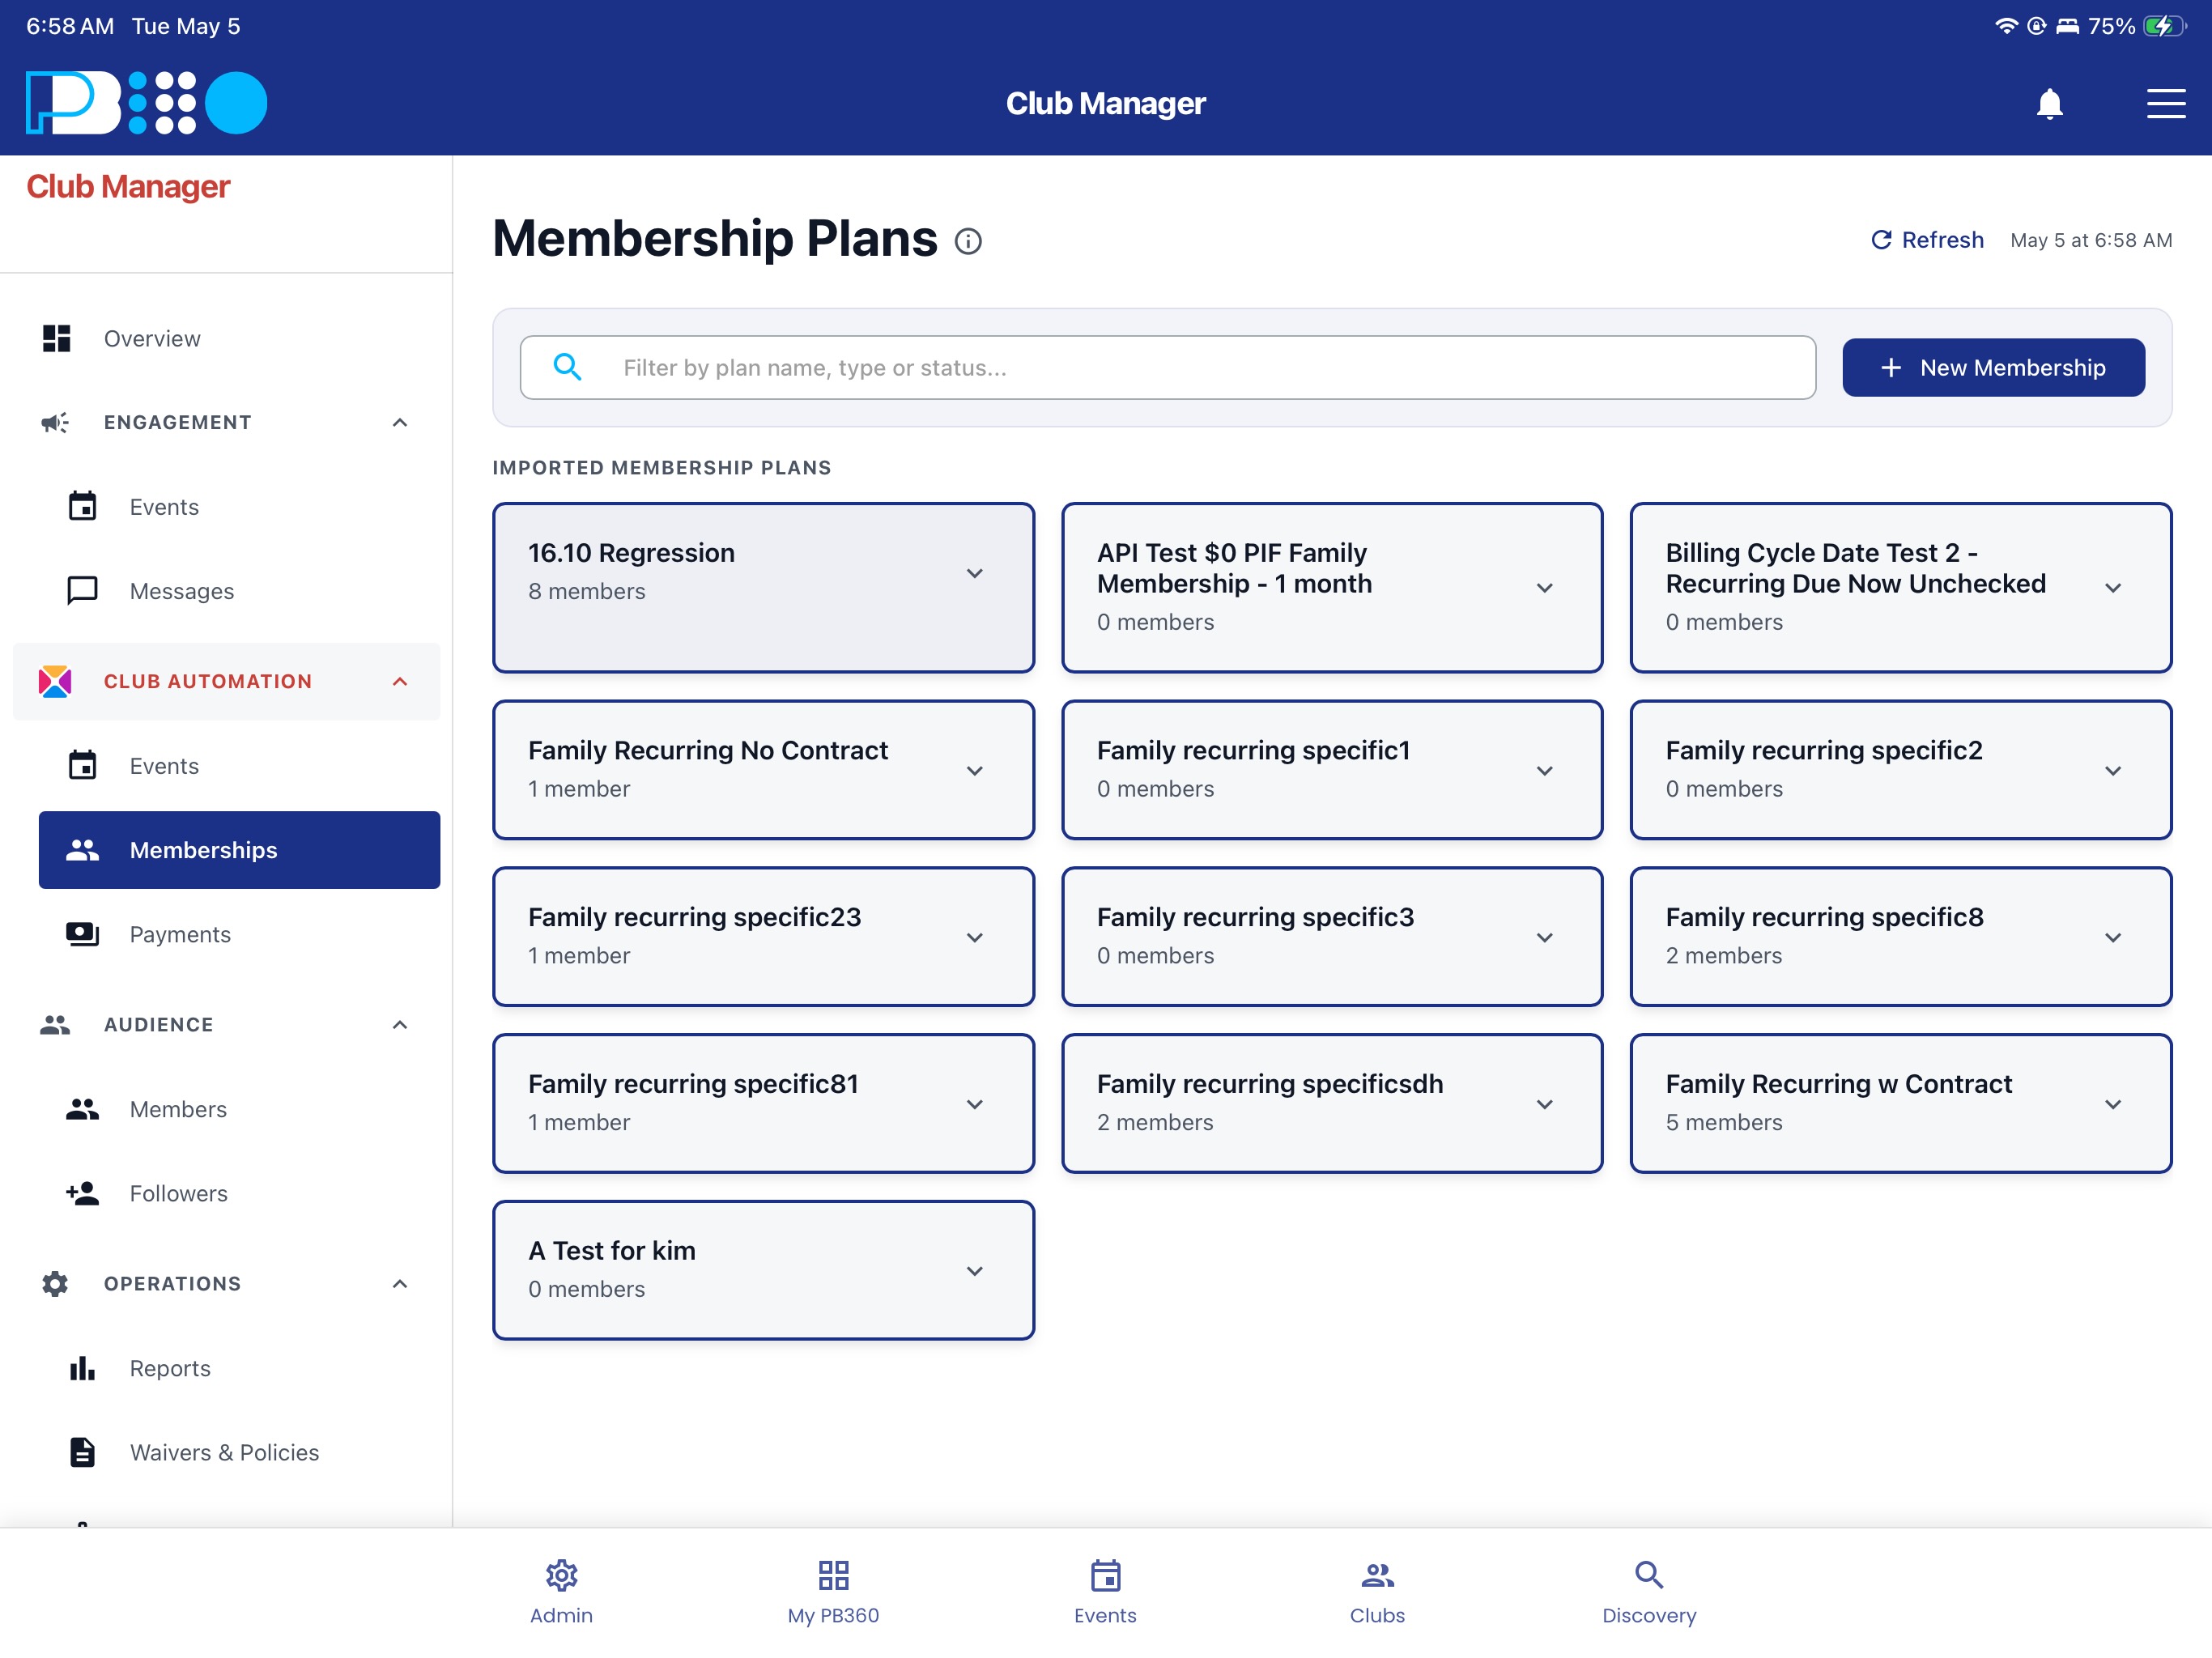This screenshot has height=1658, width=2212.
Task: Expand Family recurring specific1 chevron
Action: click(x=1545, y=771)
